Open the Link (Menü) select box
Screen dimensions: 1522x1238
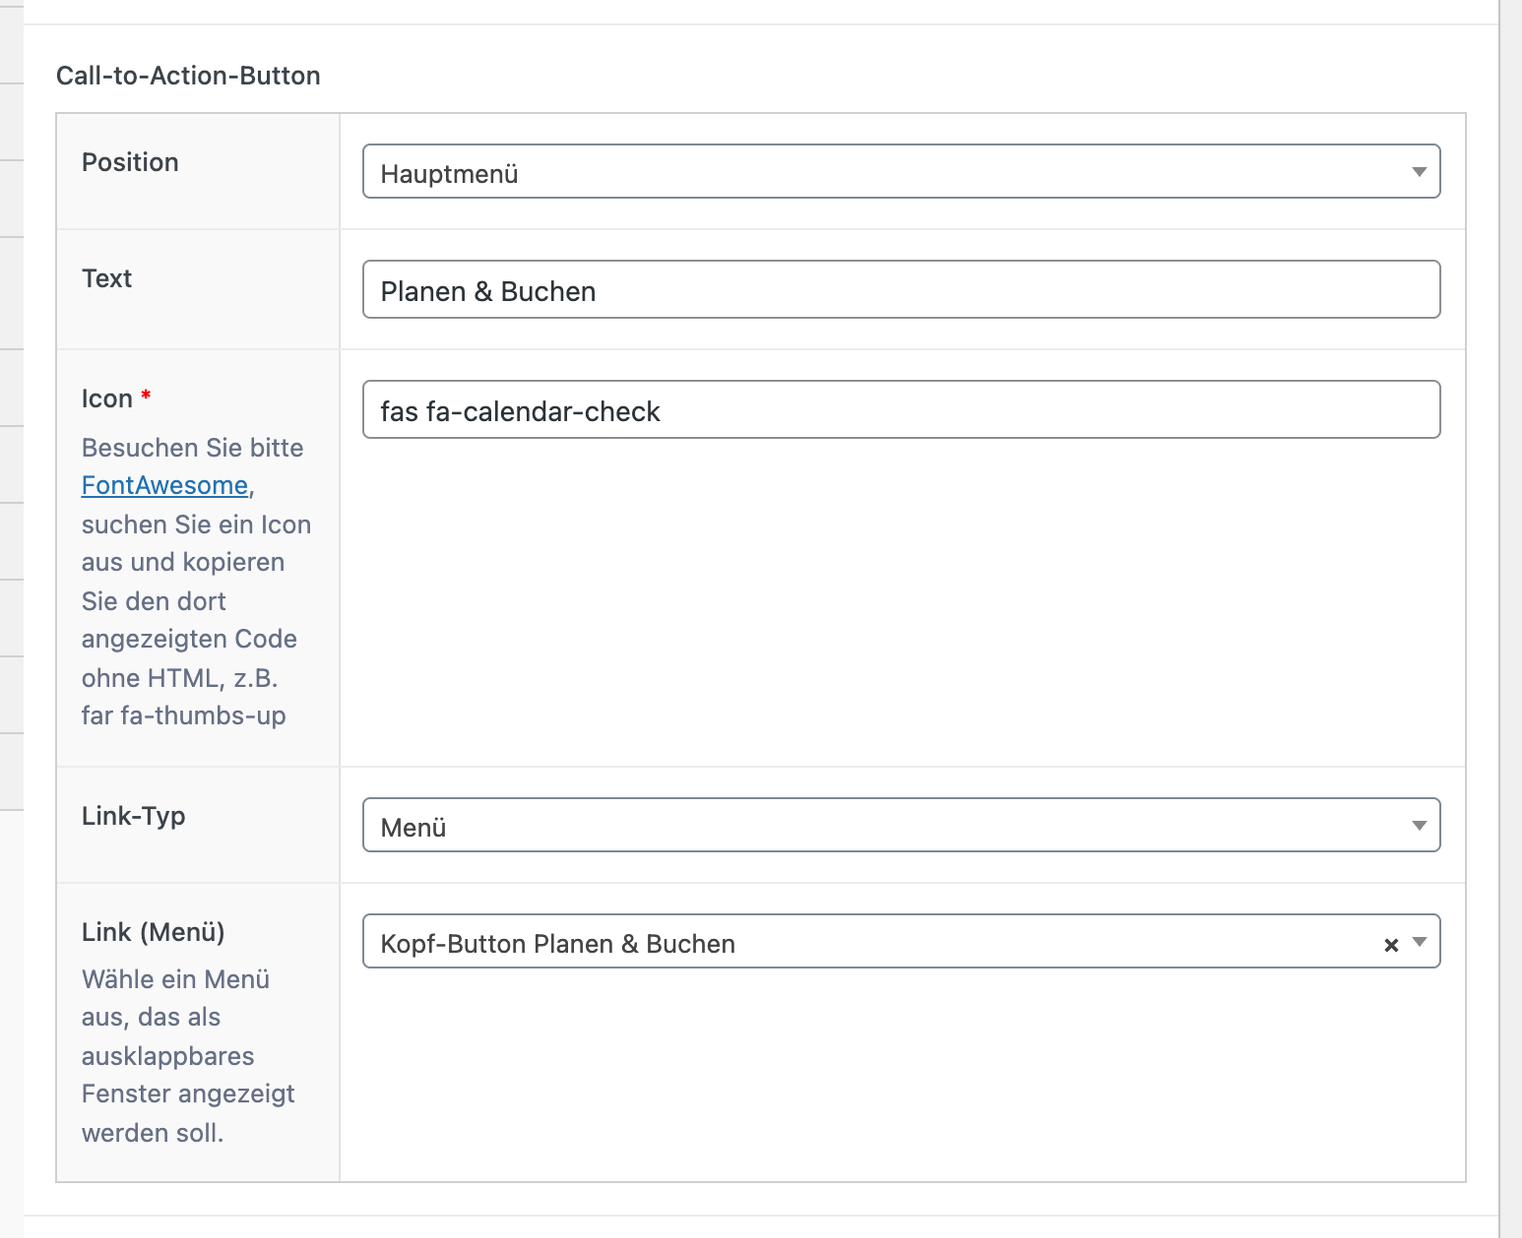click(x=901, y=942)
